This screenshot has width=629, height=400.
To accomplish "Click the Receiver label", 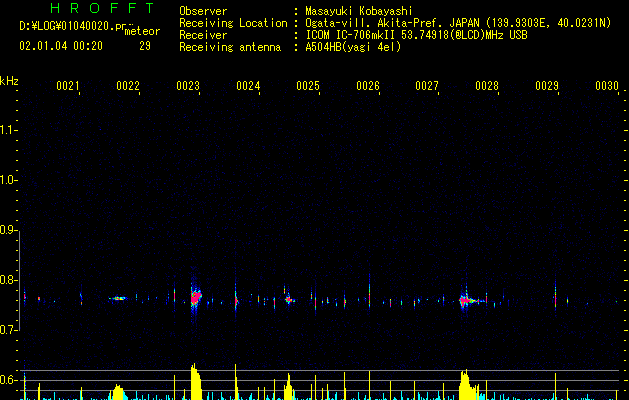I will tap(203, 35).
